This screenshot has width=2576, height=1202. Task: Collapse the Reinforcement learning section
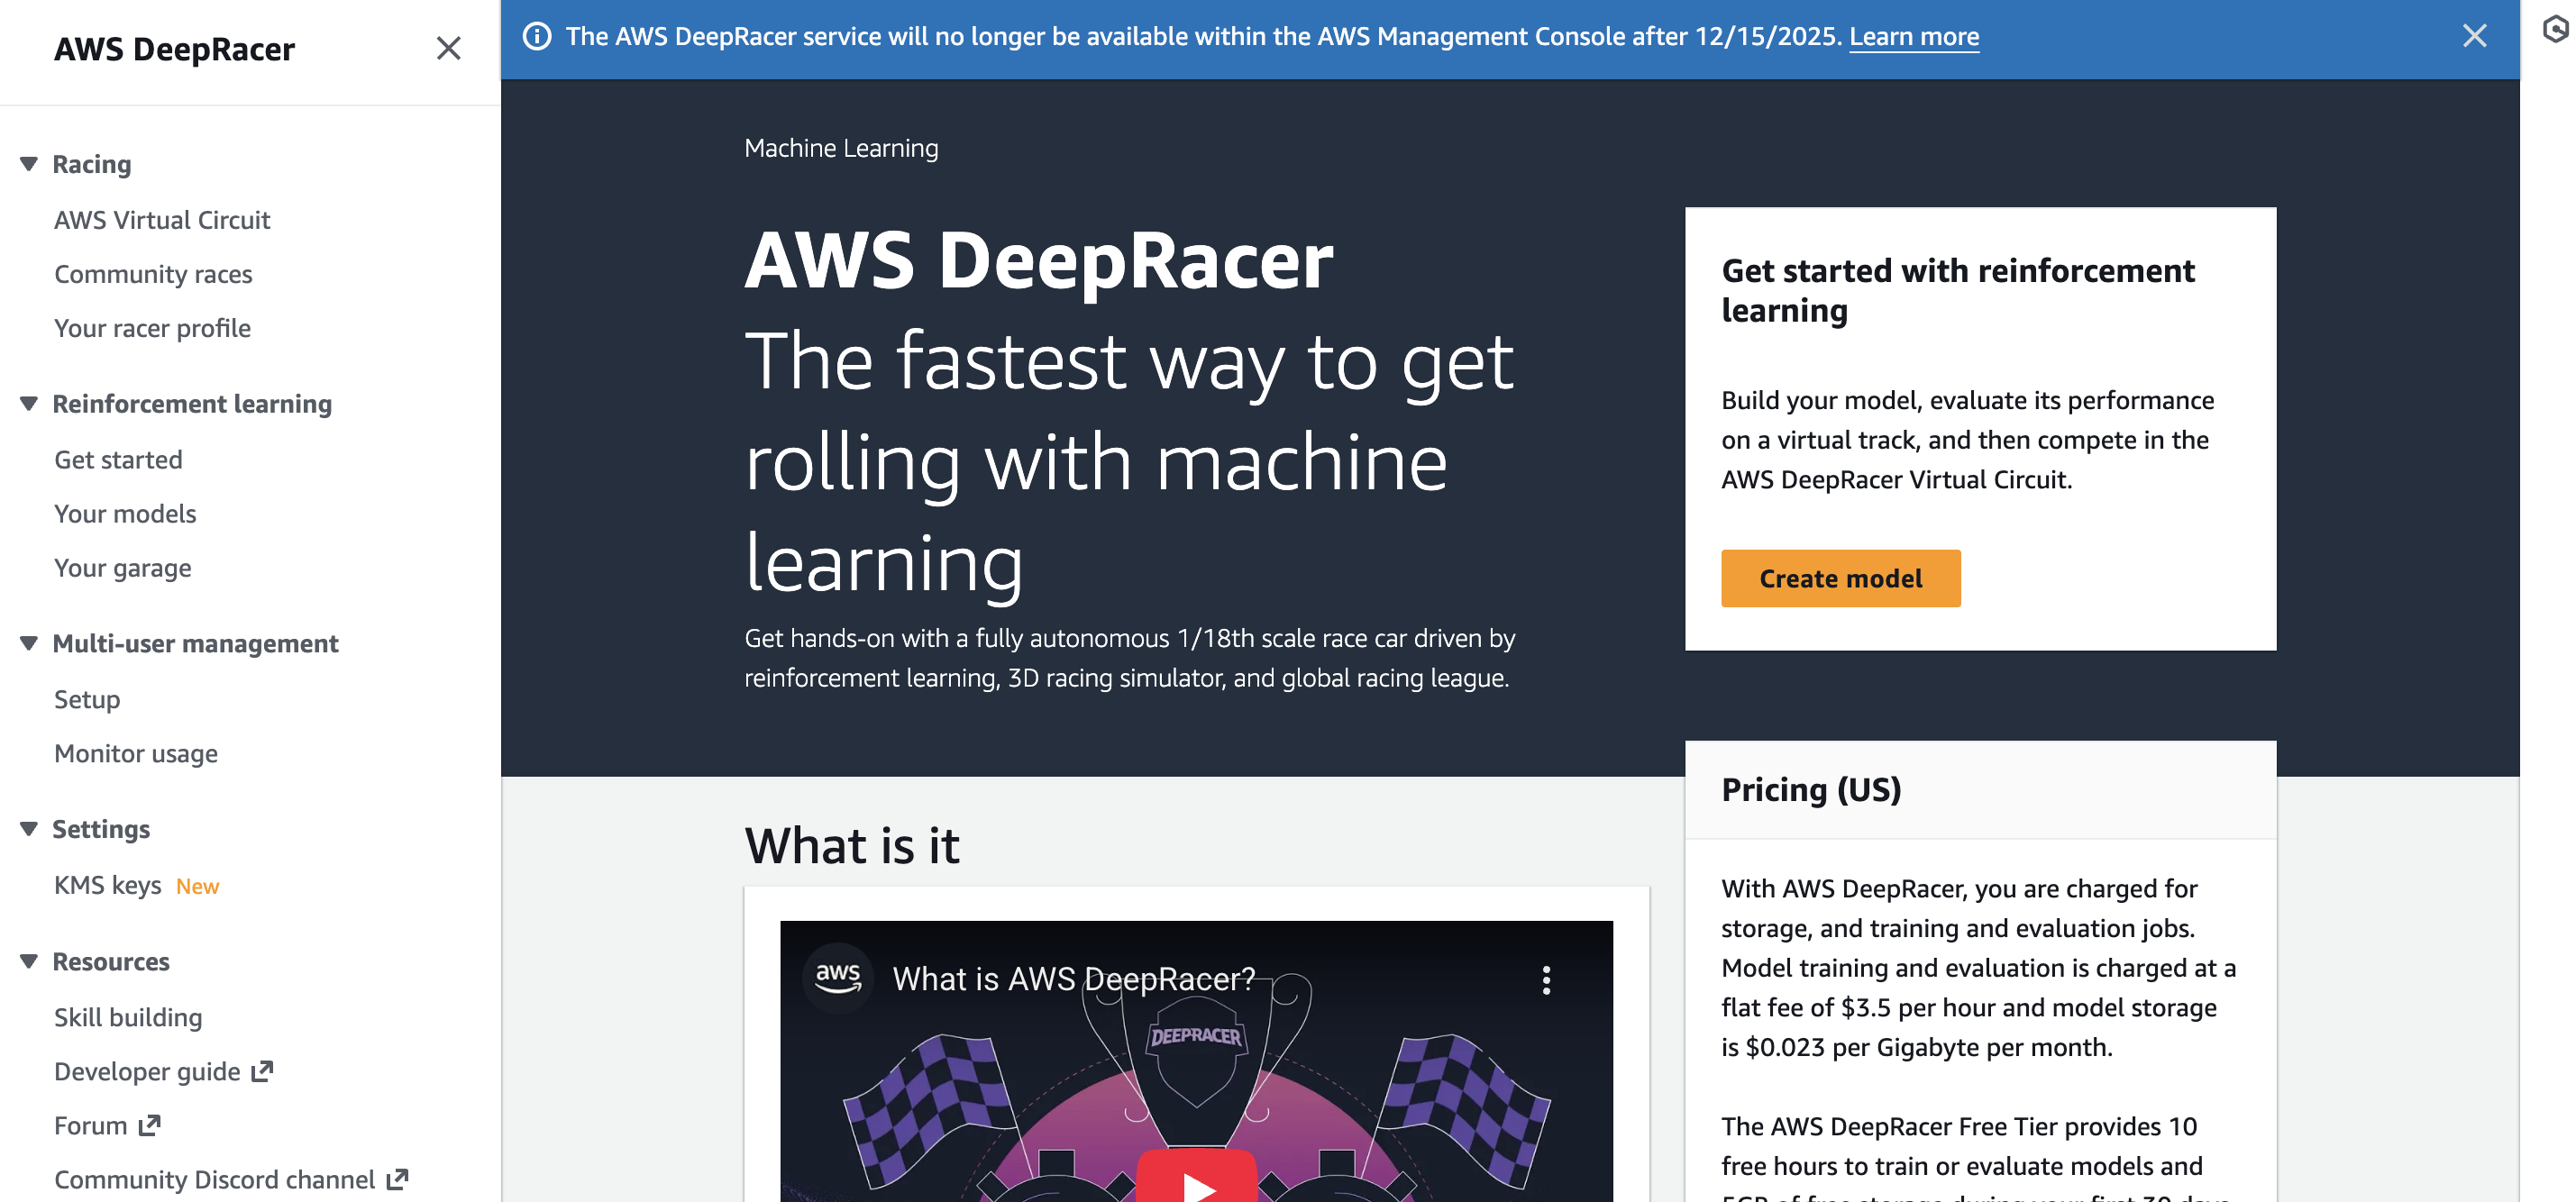29,403
